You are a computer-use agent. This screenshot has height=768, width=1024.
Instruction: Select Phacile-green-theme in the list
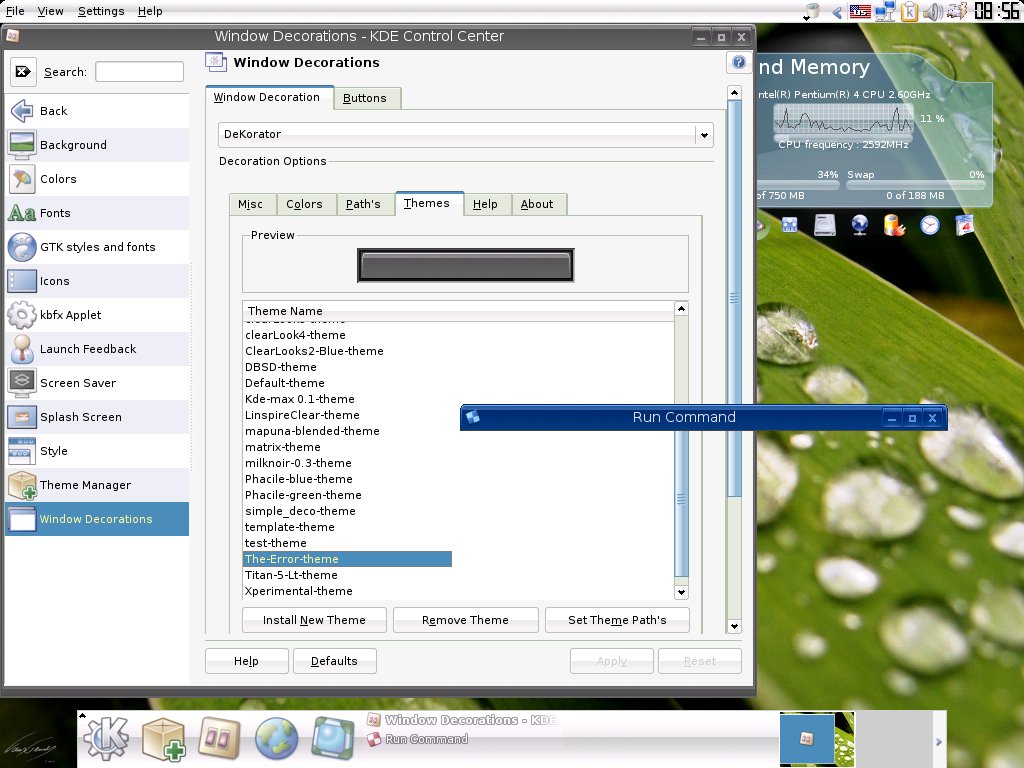pyautogui.click(x=303, y=495)
